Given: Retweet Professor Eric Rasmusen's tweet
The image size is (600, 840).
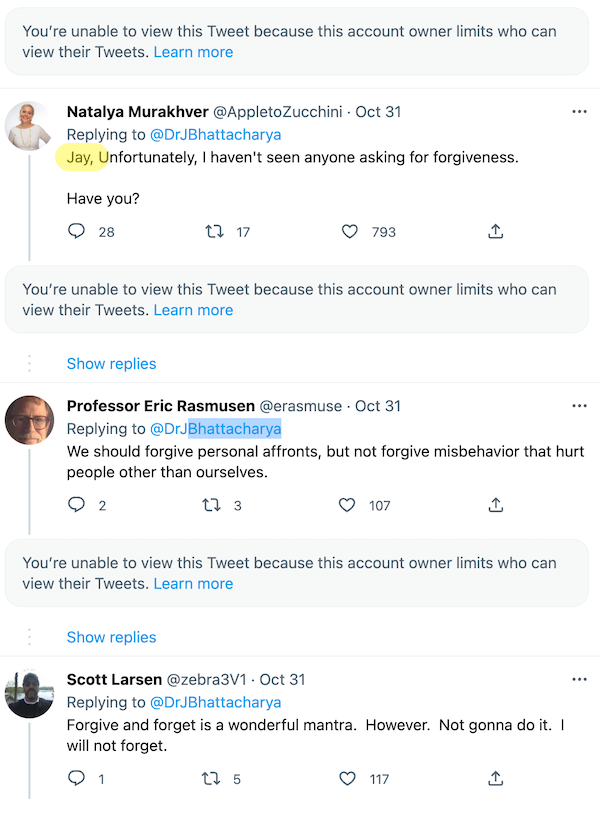Looking at the screenshot, I should click(211, 505).
